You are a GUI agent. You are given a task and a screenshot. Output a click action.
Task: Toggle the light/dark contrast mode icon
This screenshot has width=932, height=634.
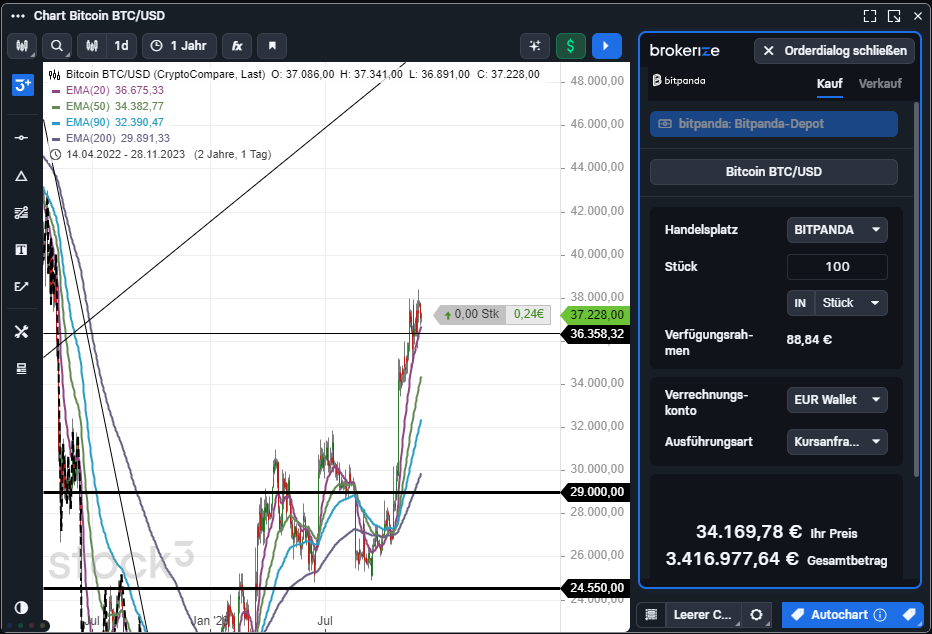tap(21, 607)
